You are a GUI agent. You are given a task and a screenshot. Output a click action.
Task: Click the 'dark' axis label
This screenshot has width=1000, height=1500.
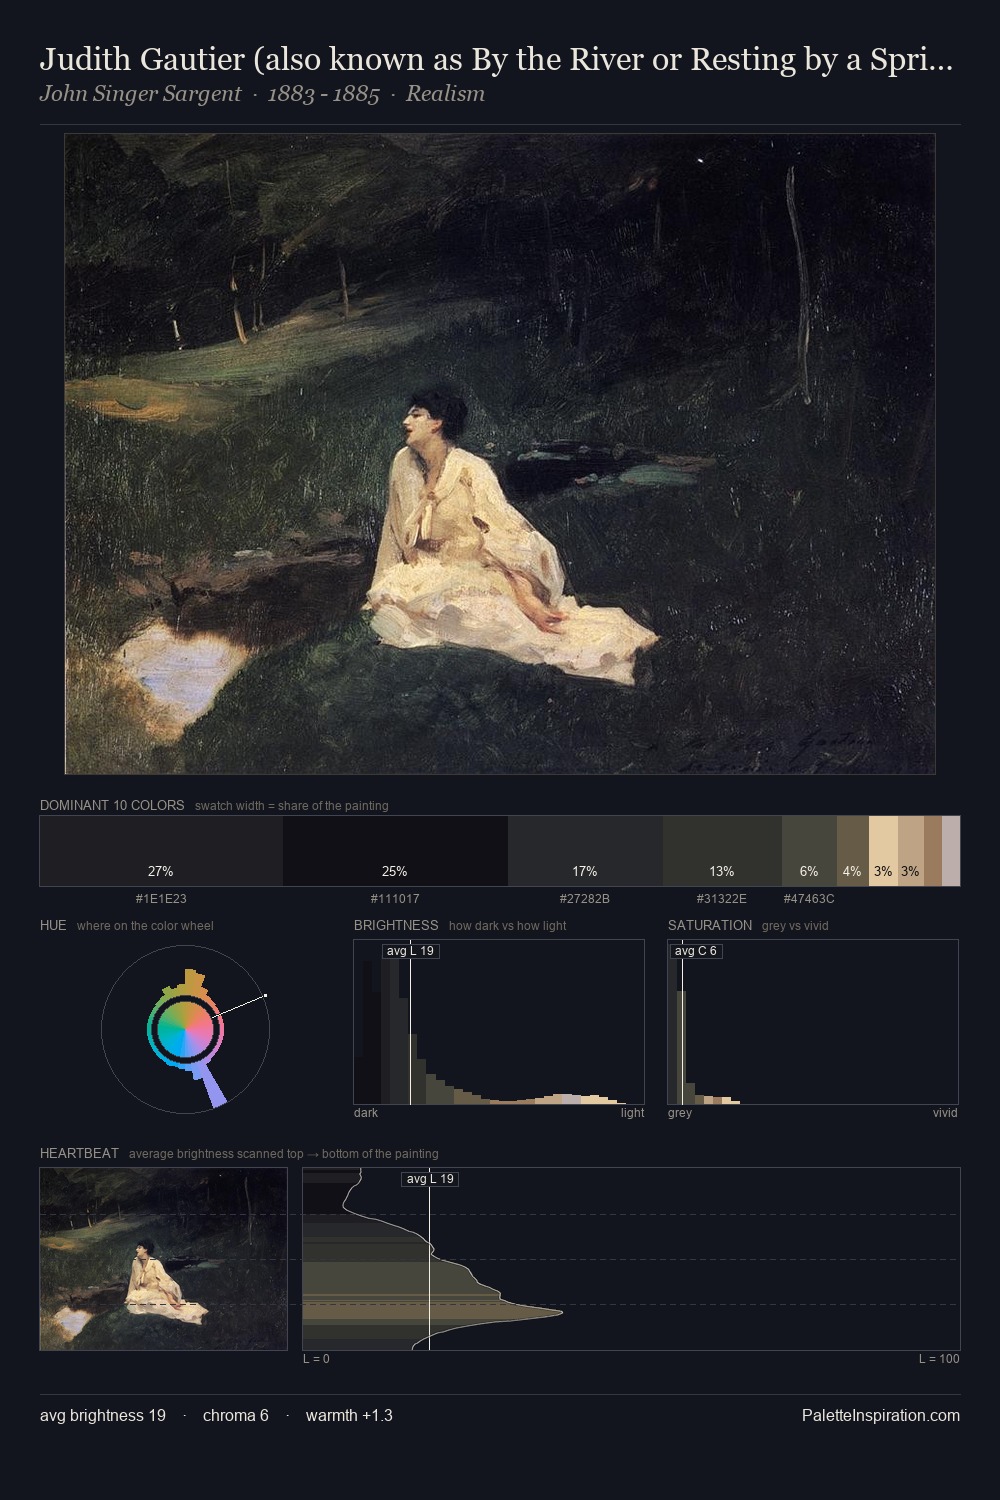(366, 1113)
